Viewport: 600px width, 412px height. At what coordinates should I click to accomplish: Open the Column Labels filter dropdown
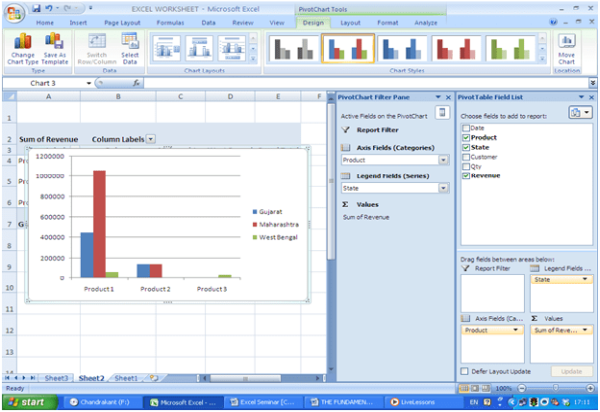(151, 139)
